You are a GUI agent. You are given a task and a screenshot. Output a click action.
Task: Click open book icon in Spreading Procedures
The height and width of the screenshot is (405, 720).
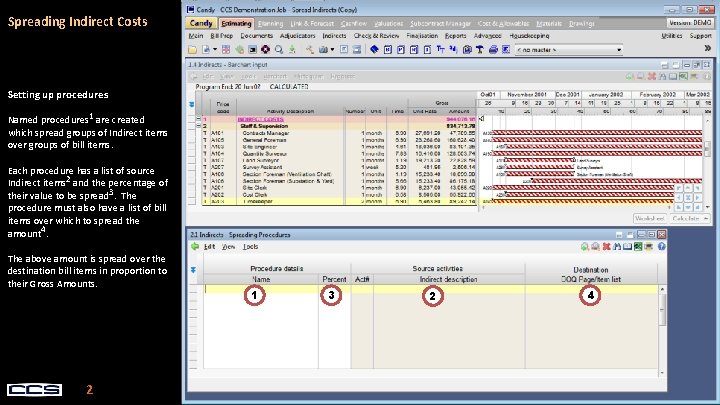(627, 247)
